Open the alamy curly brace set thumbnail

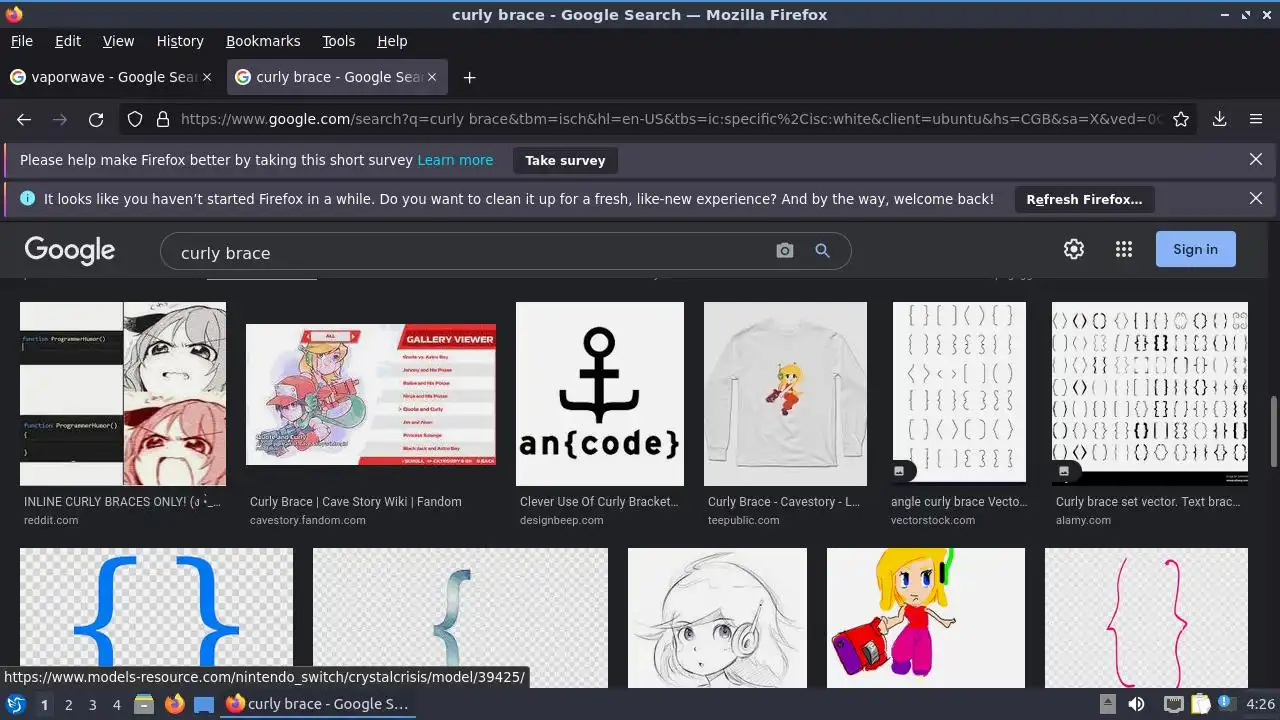tap(1150, 394)
